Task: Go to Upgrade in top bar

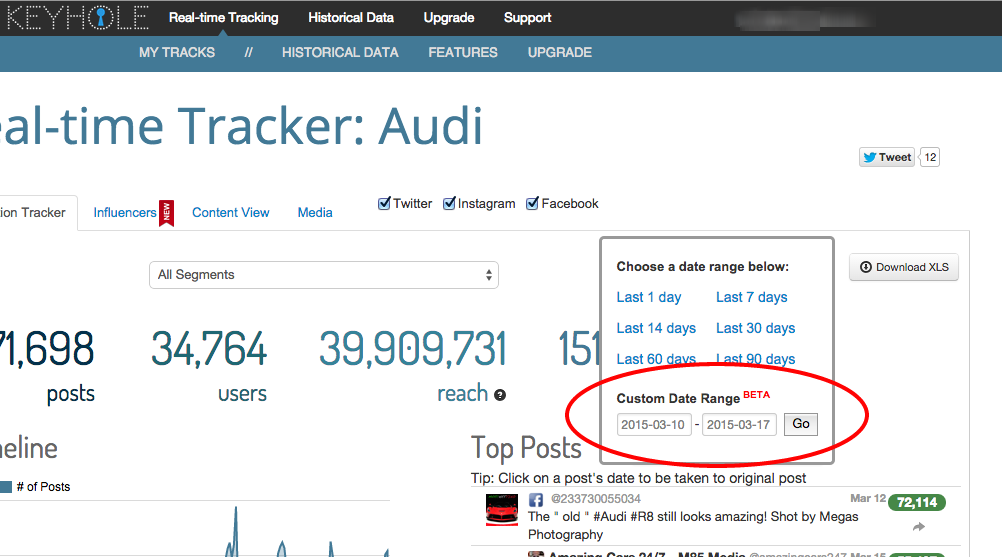Action: 449,18
